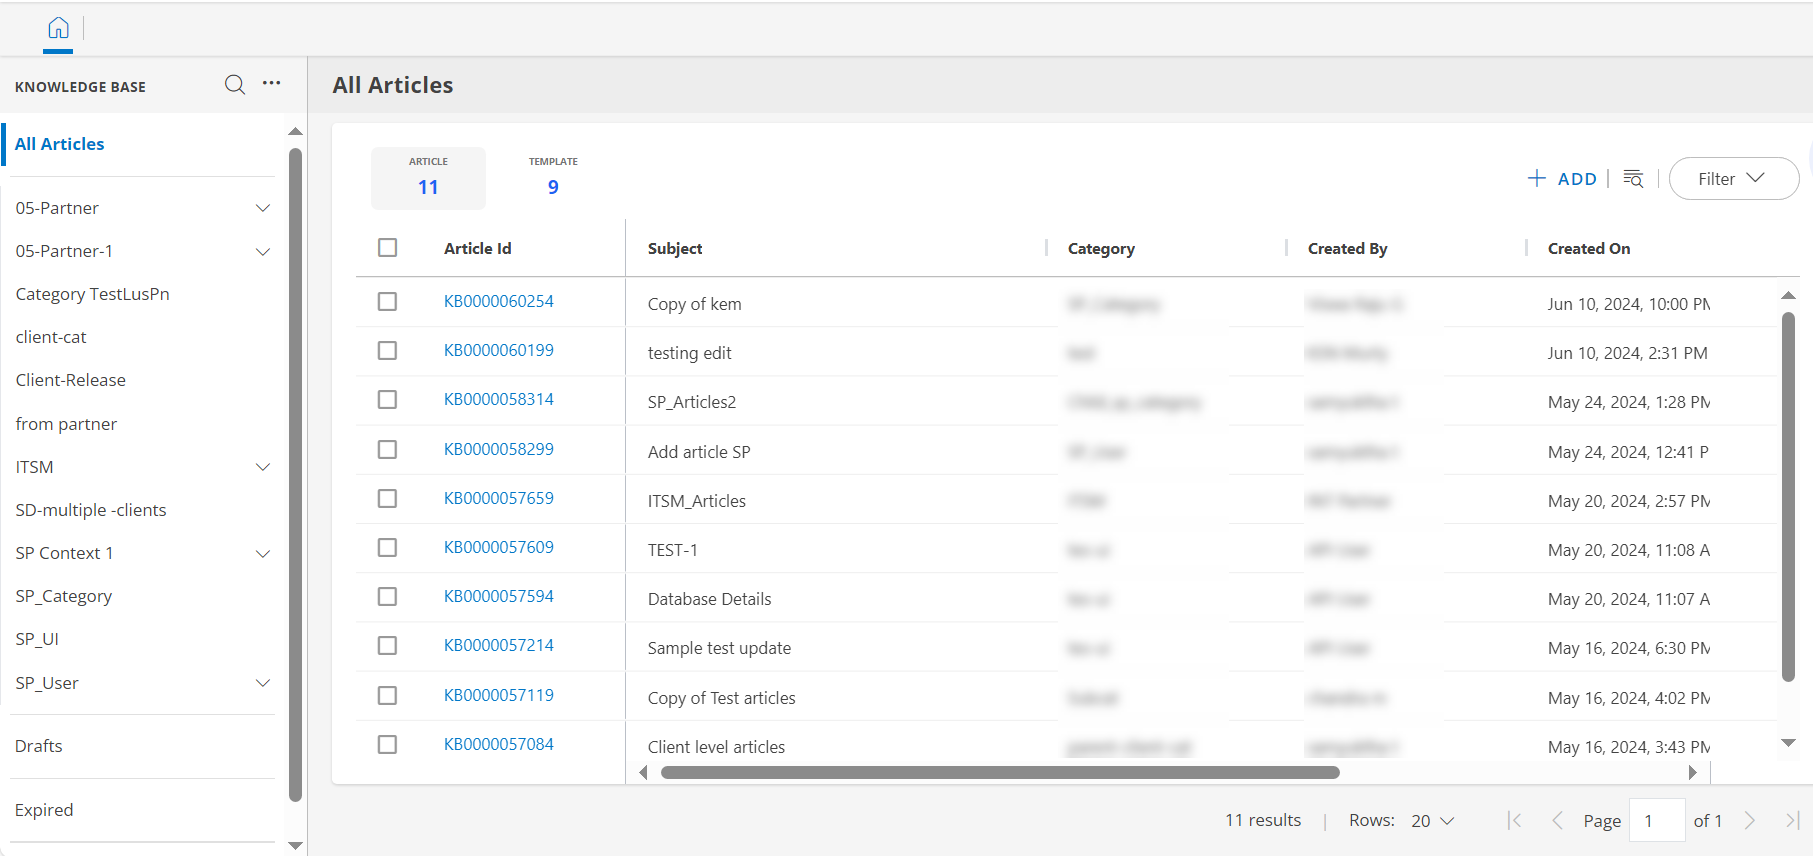Select the SP_Category category
The image size is (1813, 856).
(x=64, y=596)
